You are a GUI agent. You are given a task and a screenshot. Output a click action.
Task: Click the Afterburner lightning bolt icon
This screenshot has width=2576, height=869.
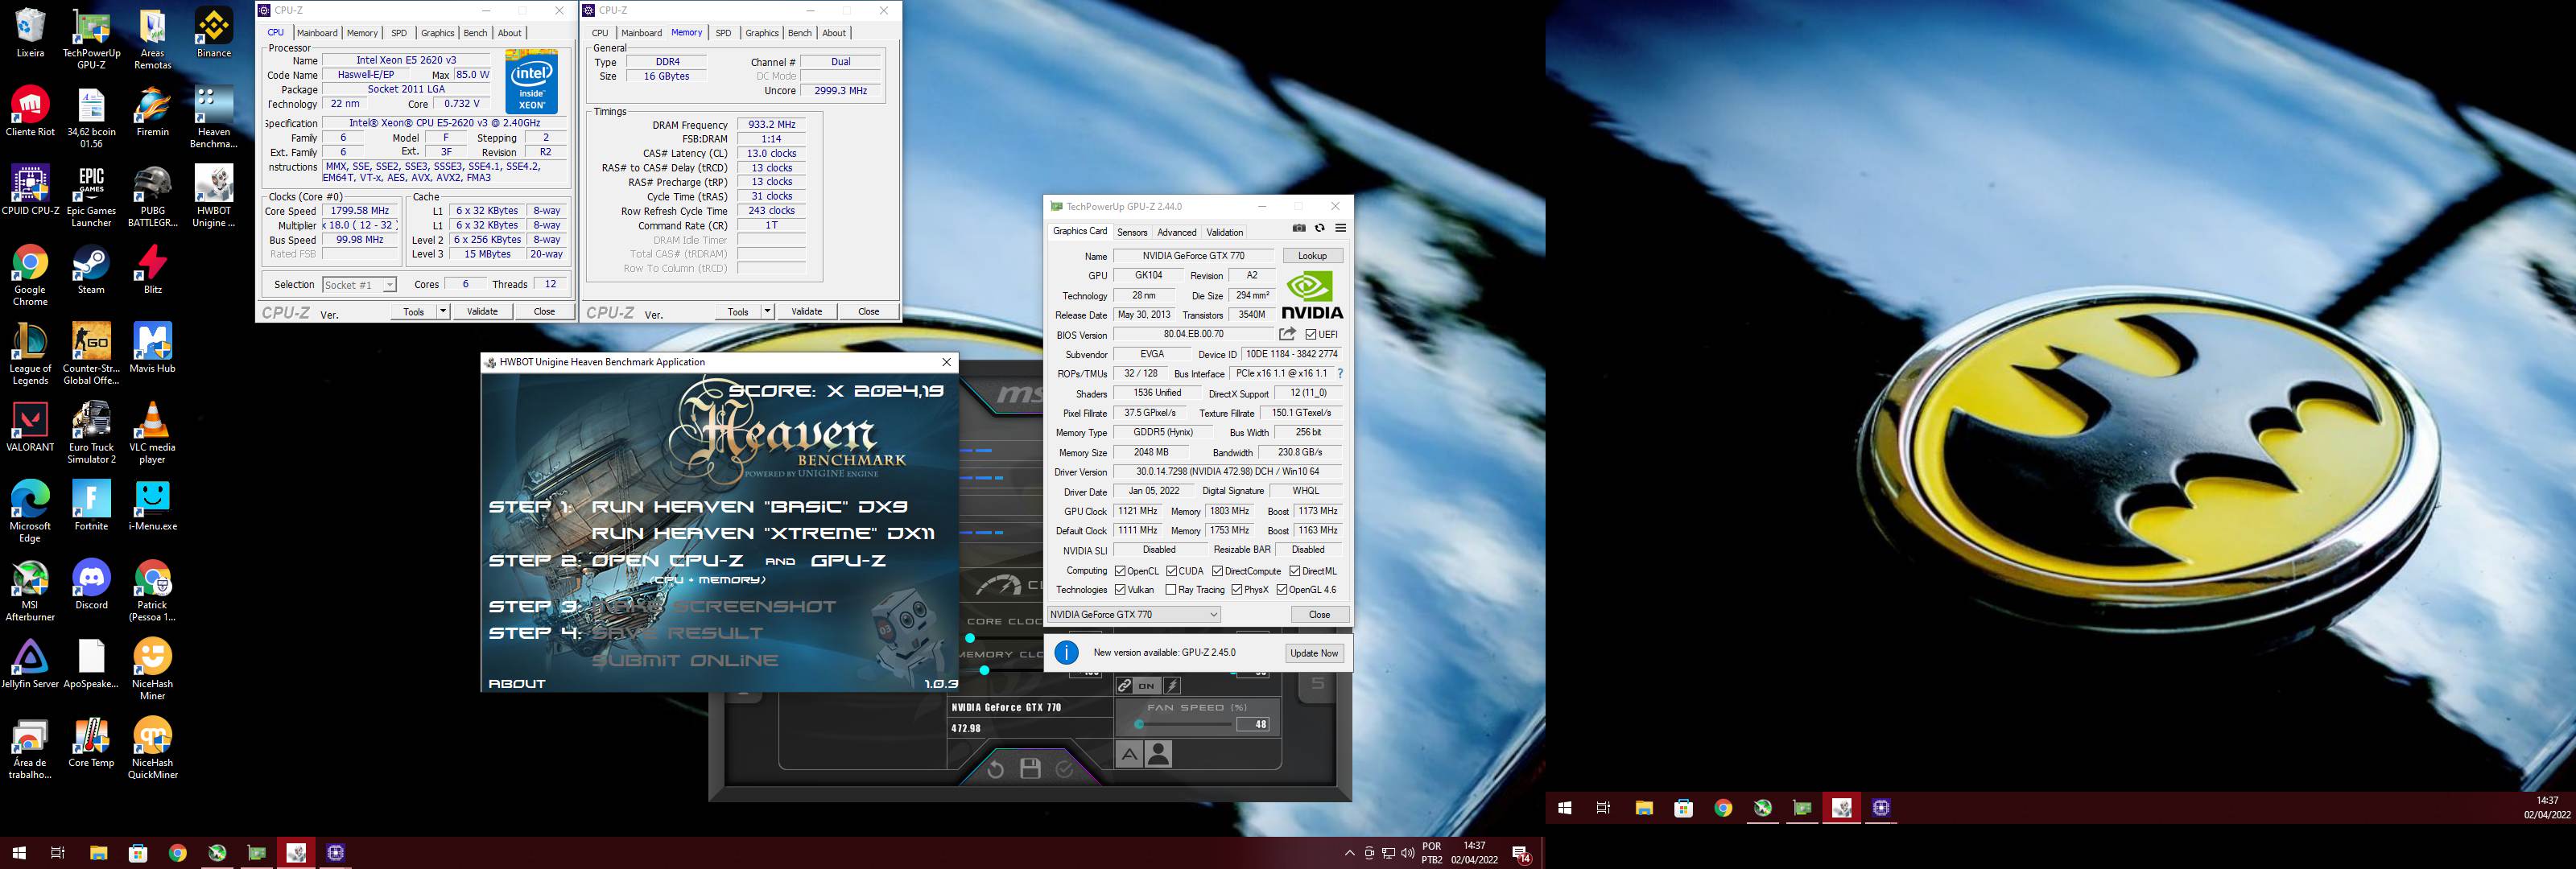1173,686
